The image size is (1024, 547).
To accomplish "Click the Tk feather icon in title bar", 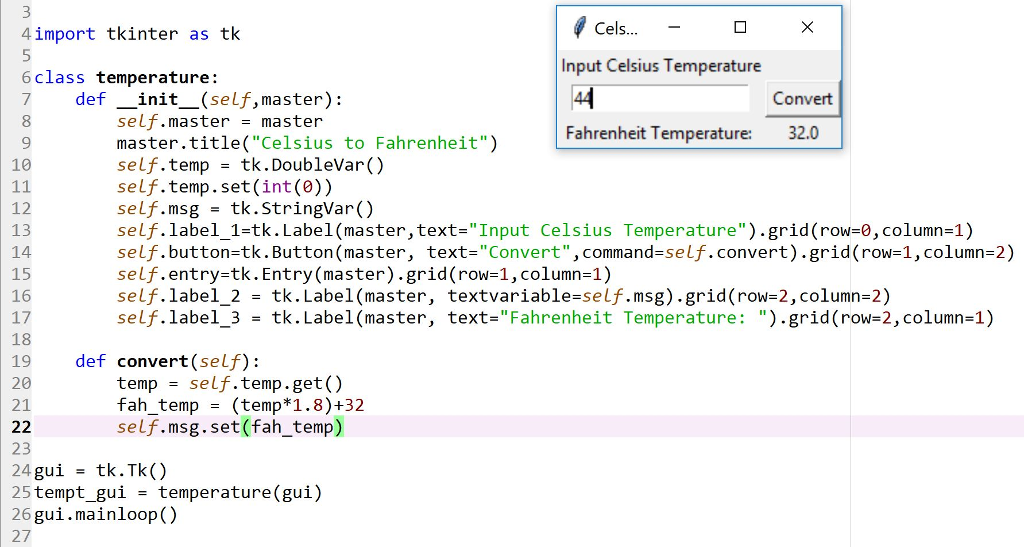I will [579, 27].
